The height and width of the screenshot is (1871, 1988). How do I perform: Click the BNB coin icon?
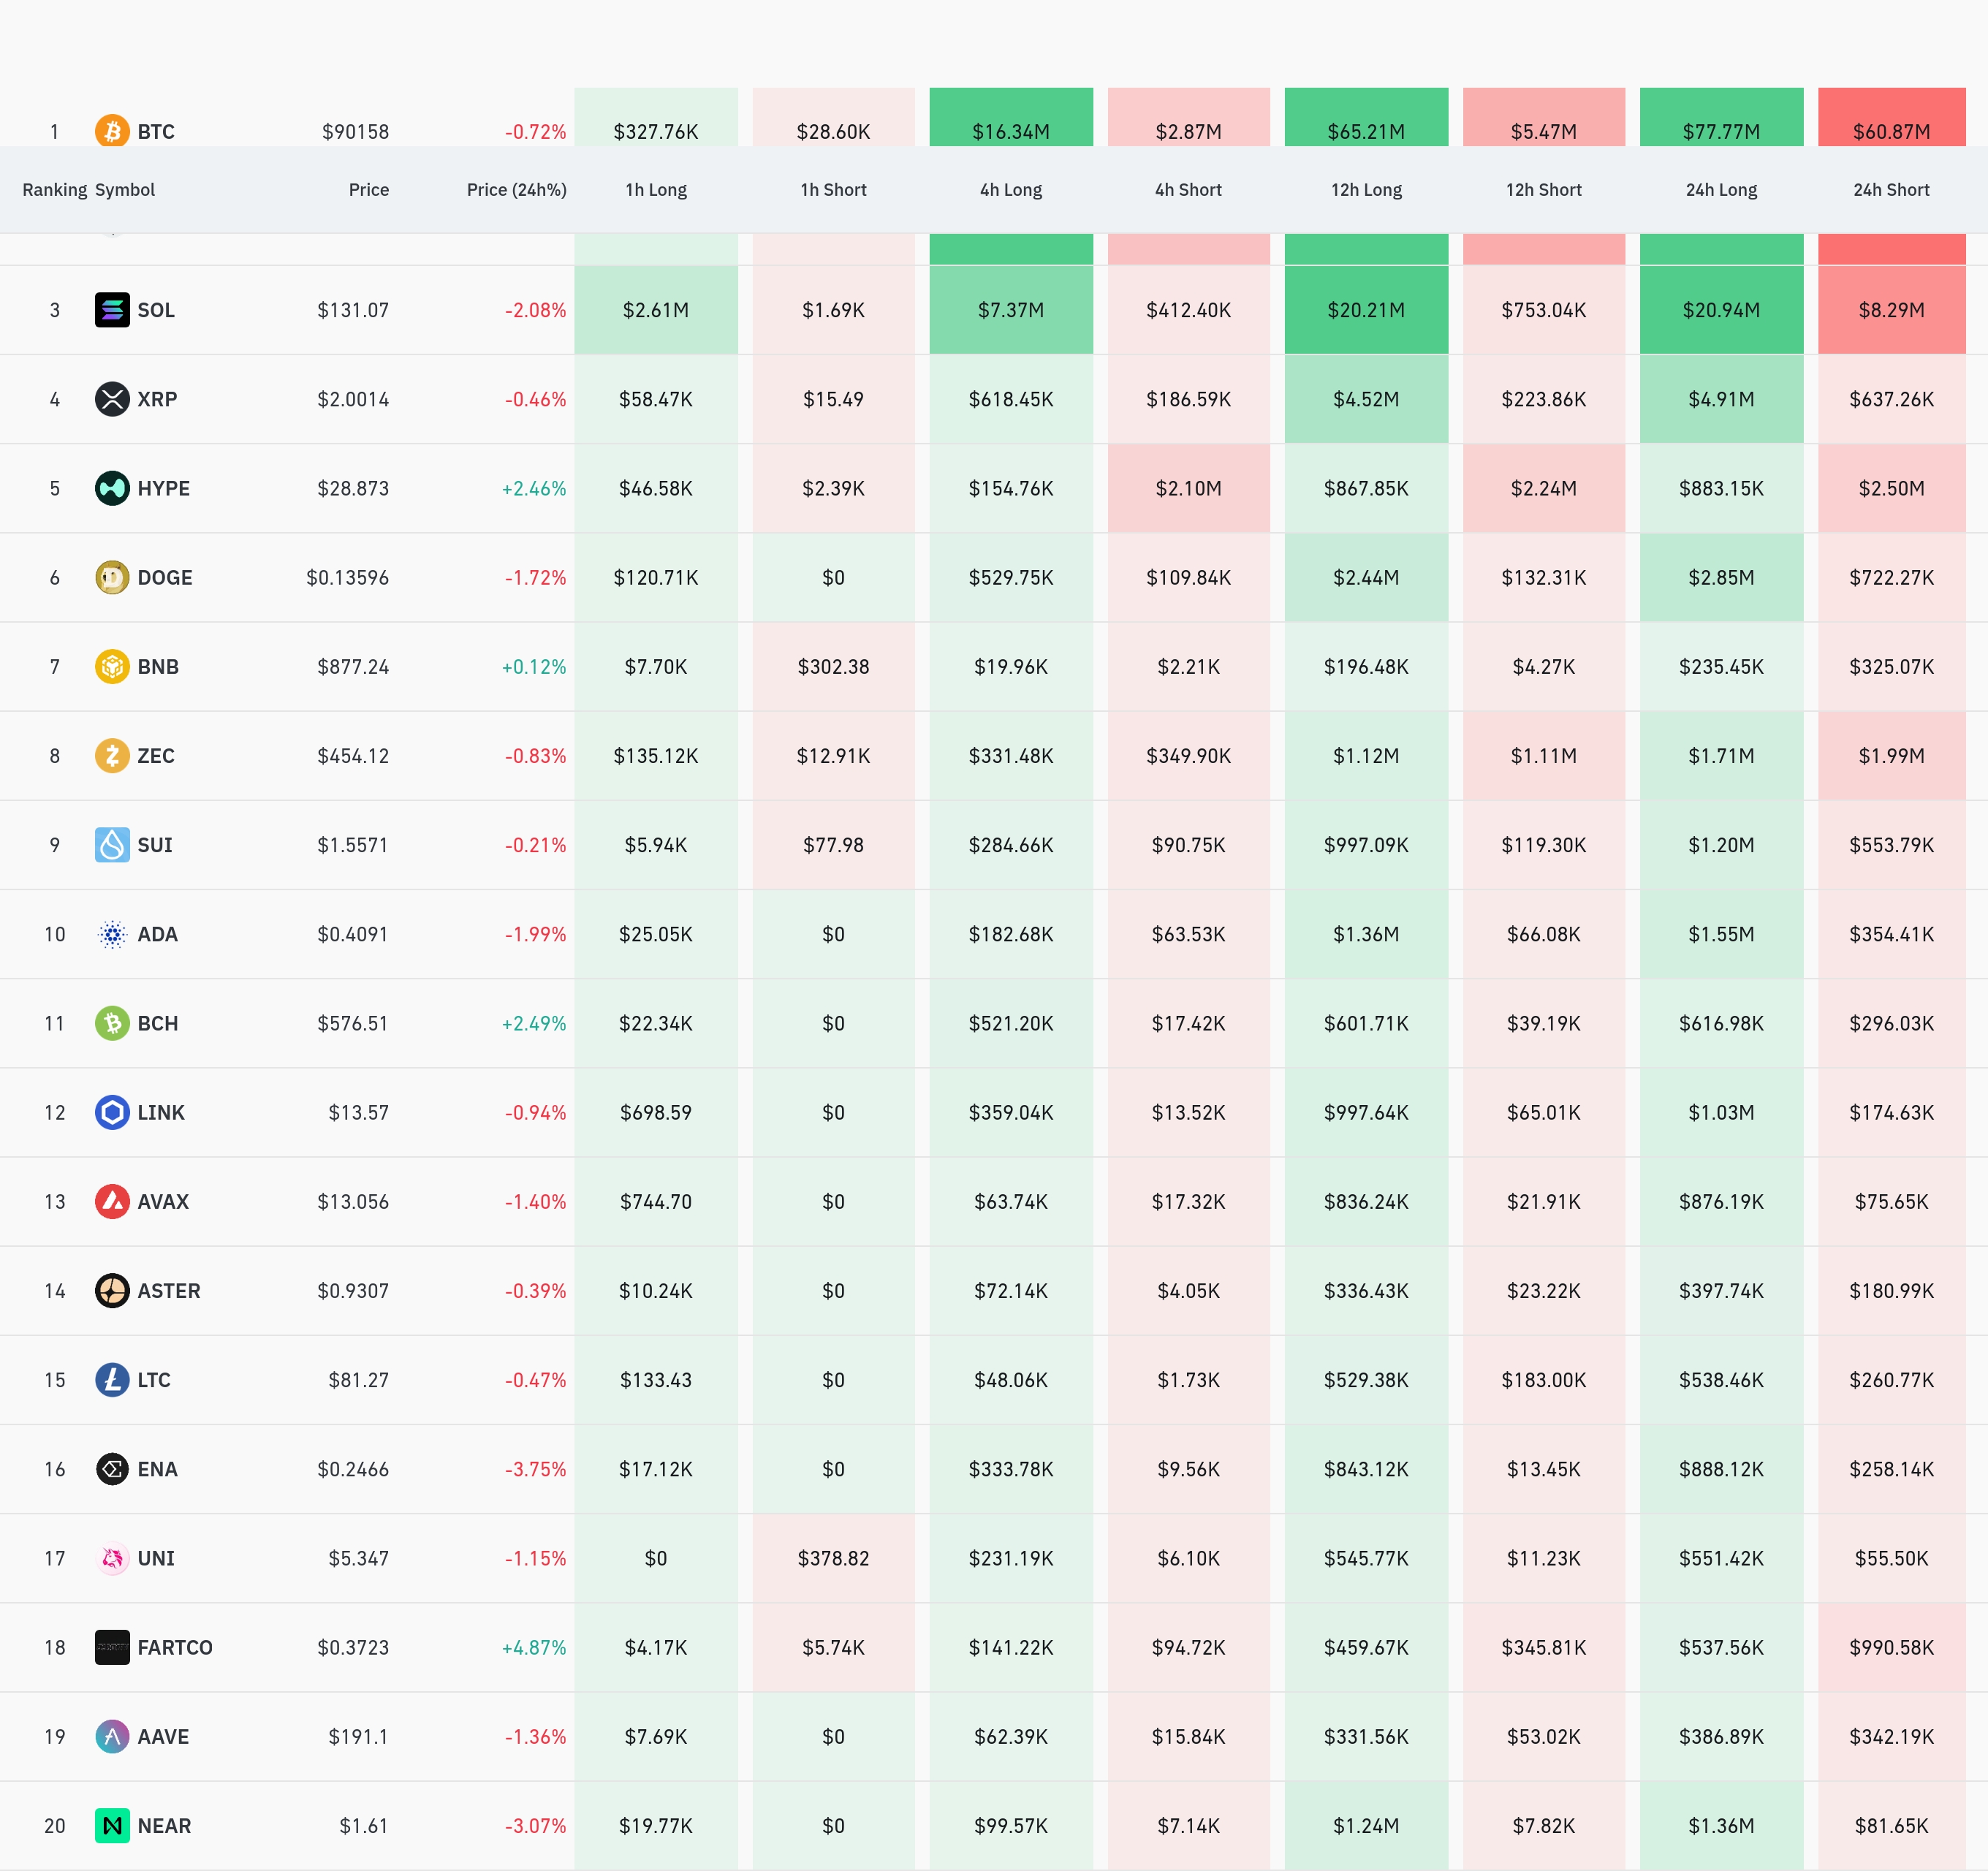[112, 666]
